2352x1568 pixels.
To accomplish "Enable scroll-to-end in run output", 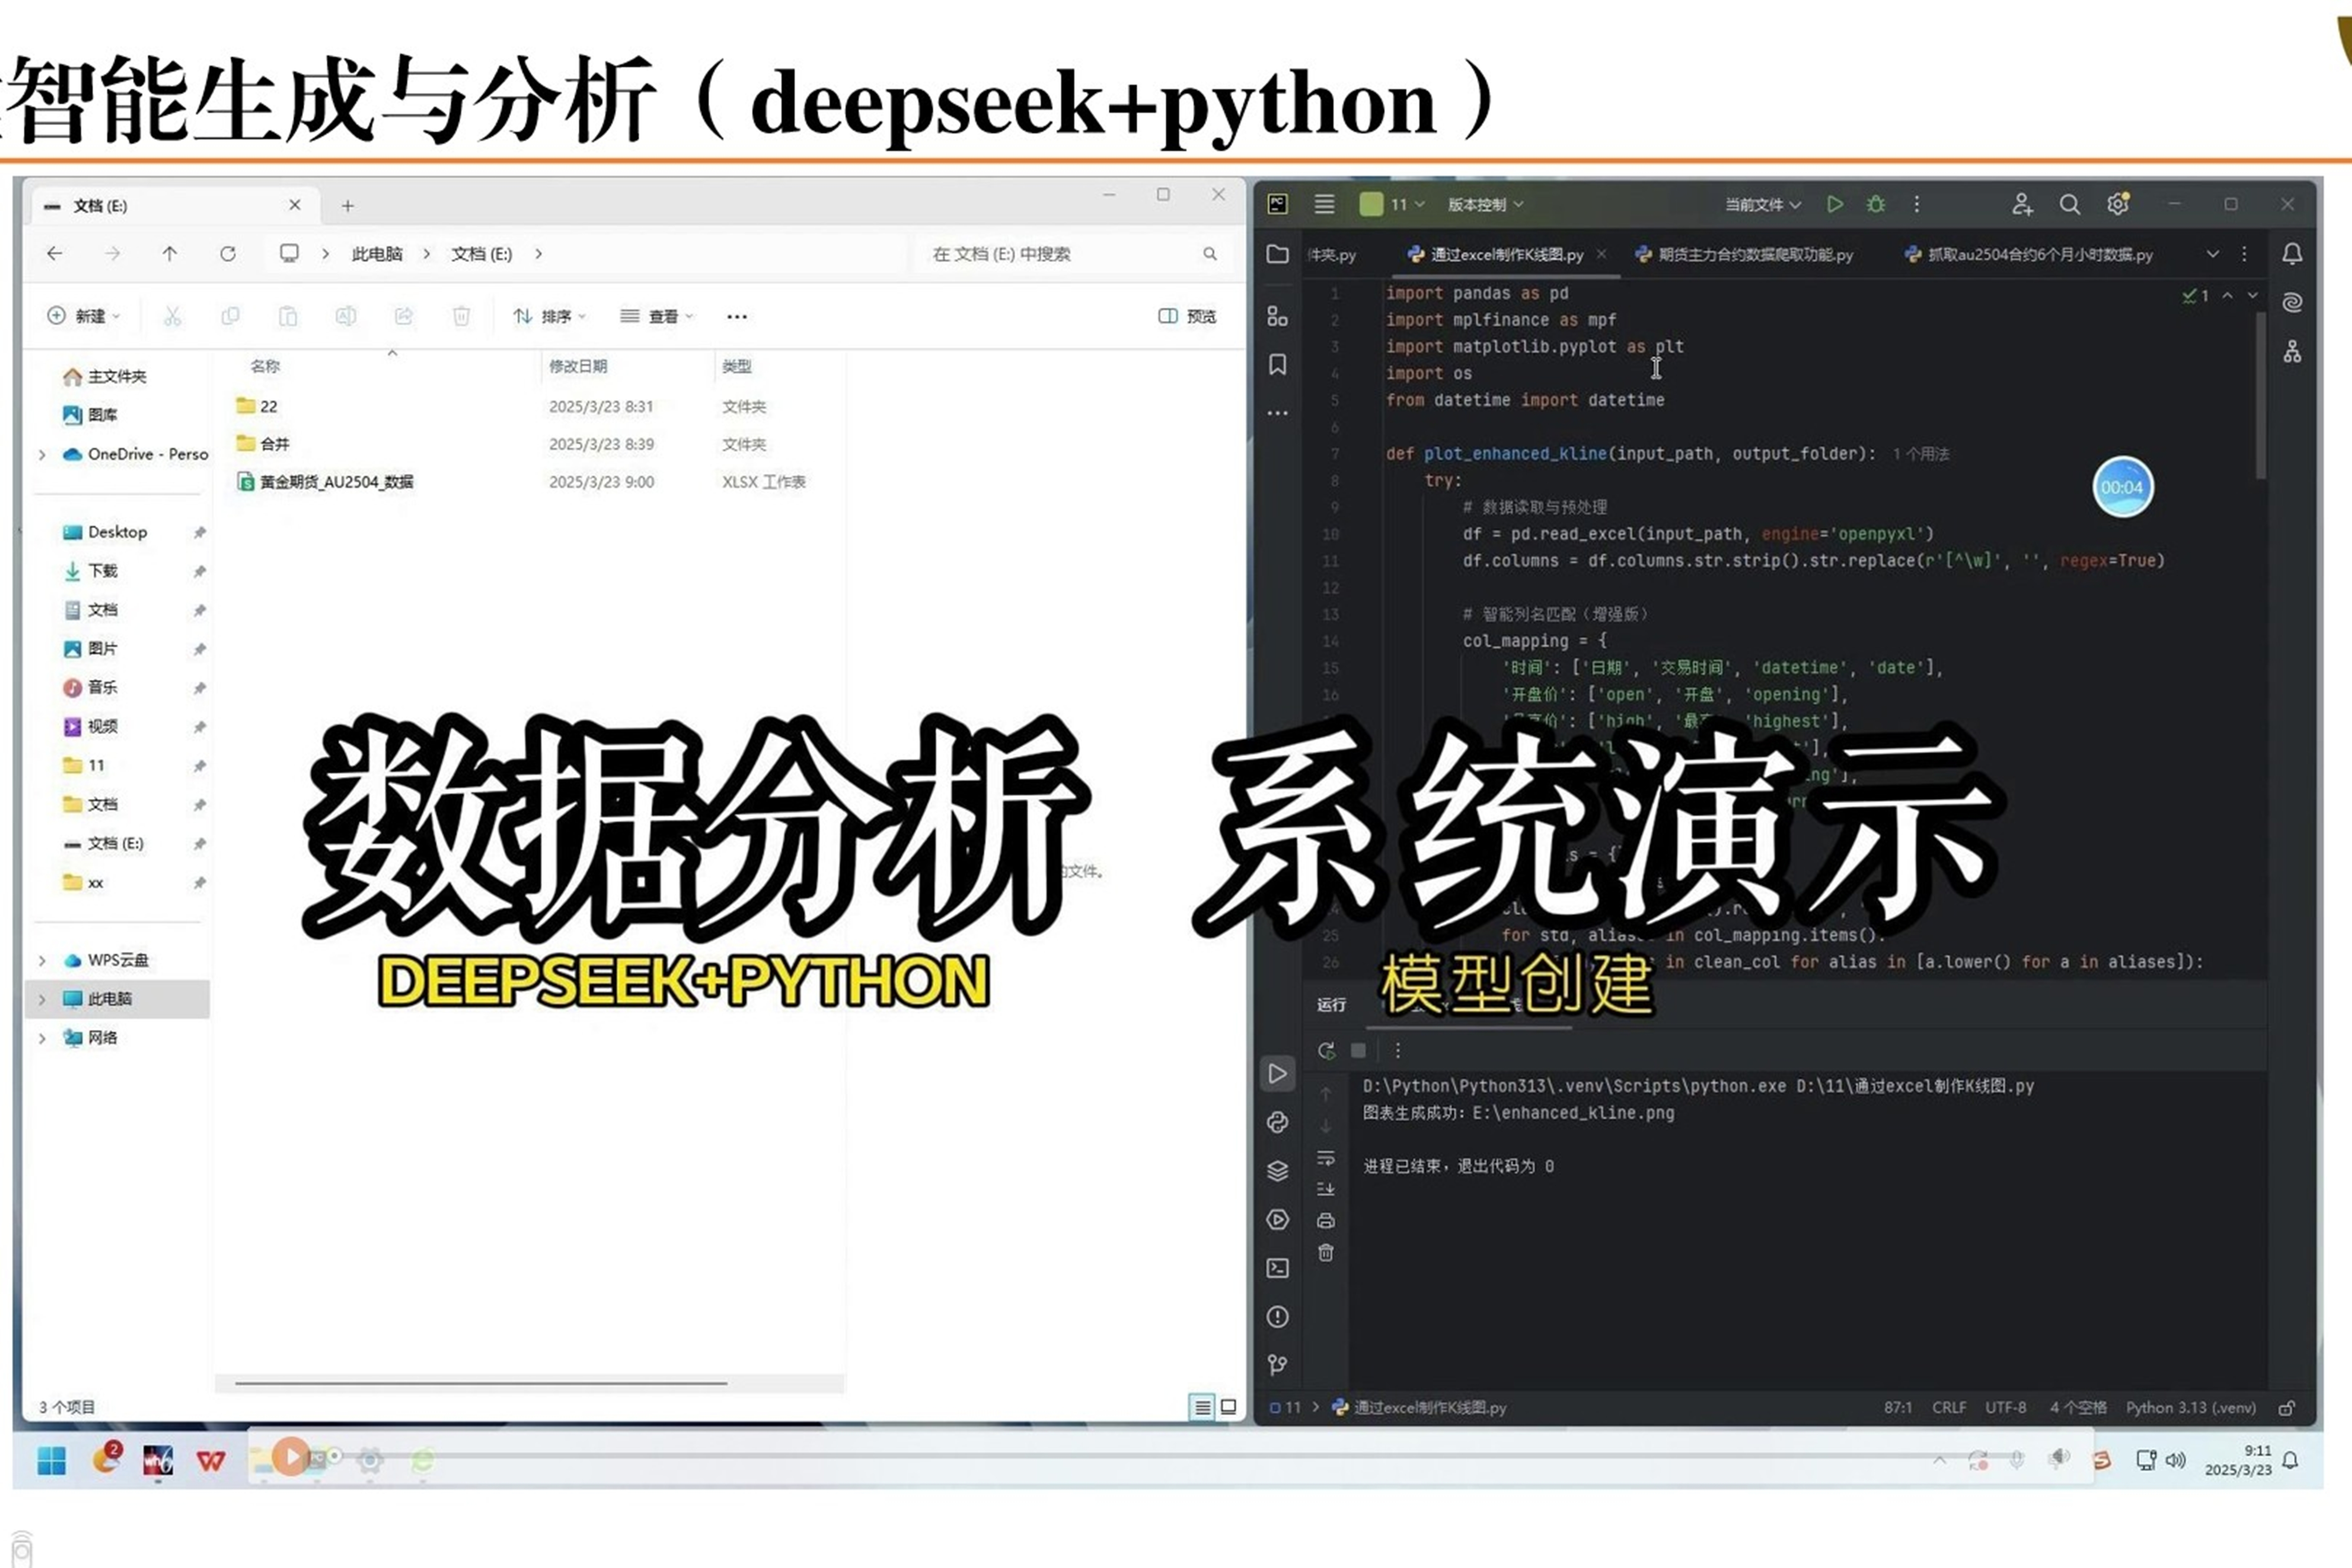I will pyautogui.click(x=1326, y=1189).
